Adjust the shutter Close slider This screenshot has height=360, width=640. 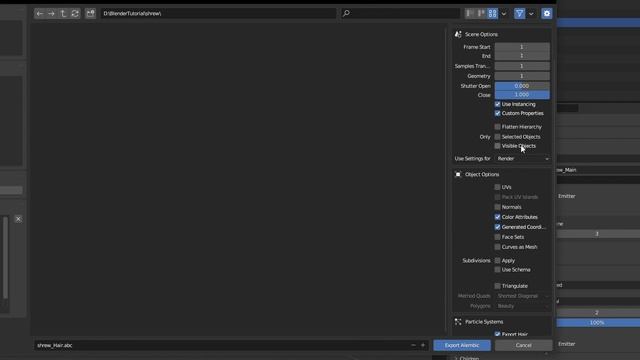(x=522, y=95)
